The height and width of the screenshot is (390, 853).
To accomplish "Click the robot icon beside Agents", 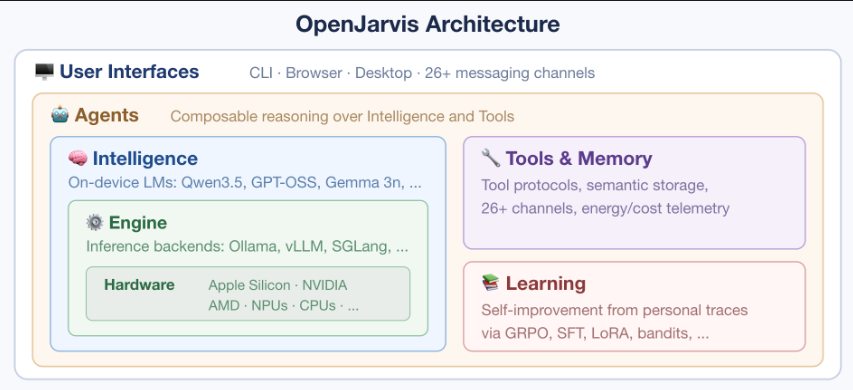I will pyautogui.click(x=60, y=115).
